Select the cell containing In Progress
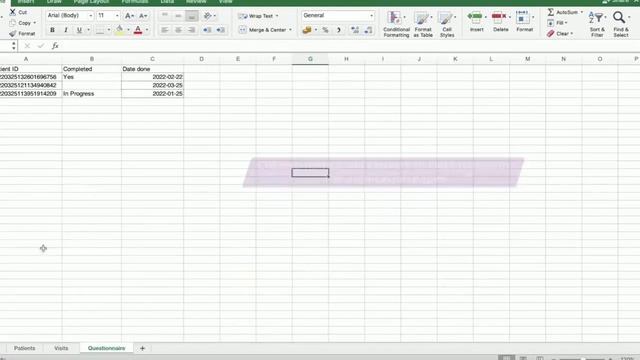This screenshot has width=640, height=360. pos(91,93)
